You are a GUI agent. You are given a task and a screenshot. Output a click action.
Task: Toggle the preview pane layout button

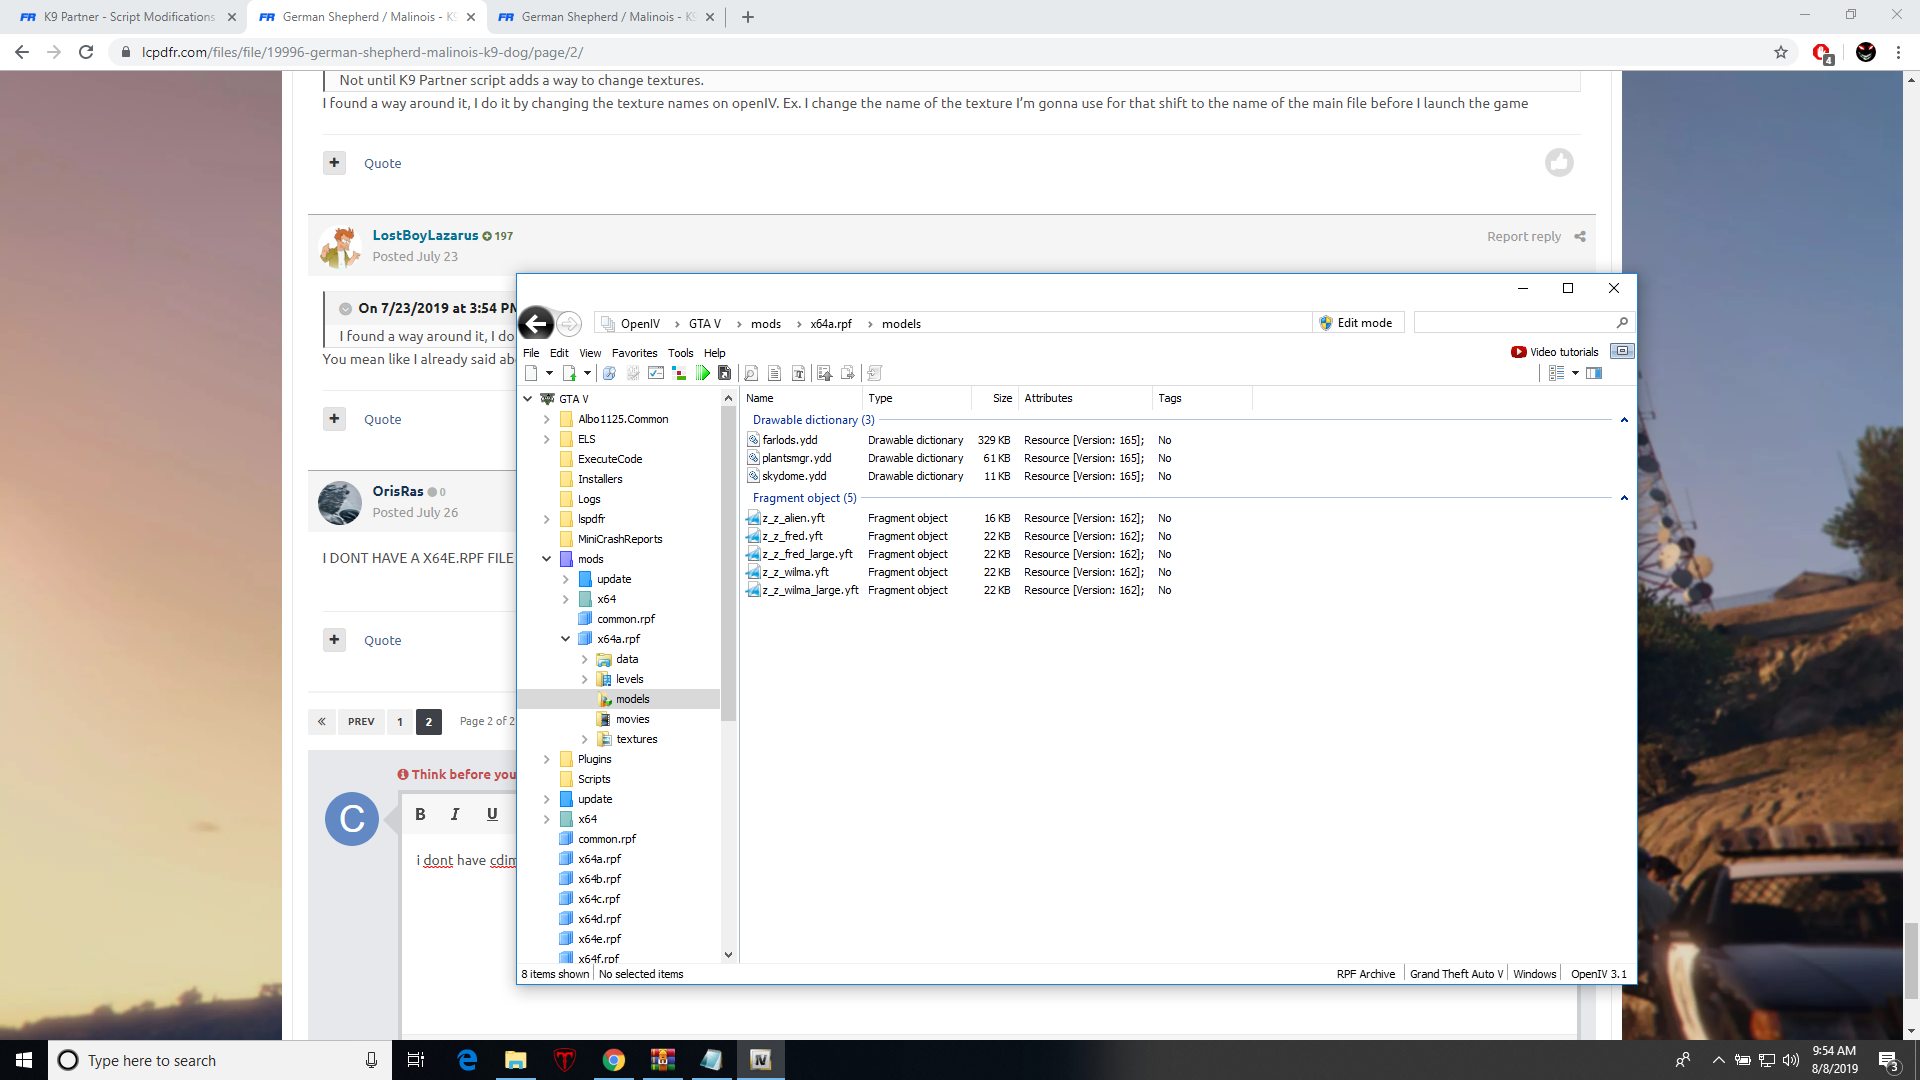click(x=1594, y=373)
